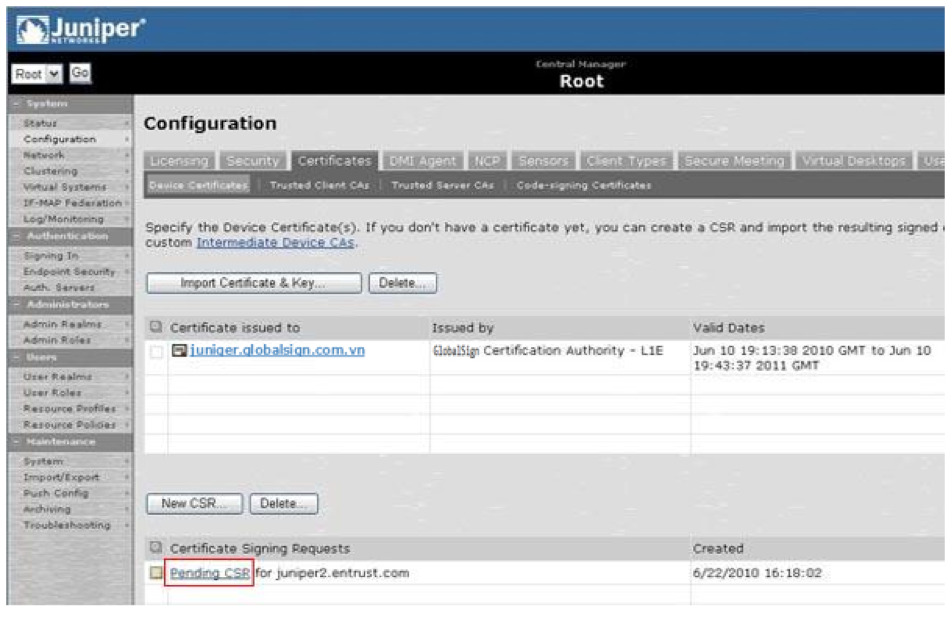Tick the checkbox for juniger.globalsign.com.vn certificate
Viewport: 952px width, 620px height.
click(157, 352)
